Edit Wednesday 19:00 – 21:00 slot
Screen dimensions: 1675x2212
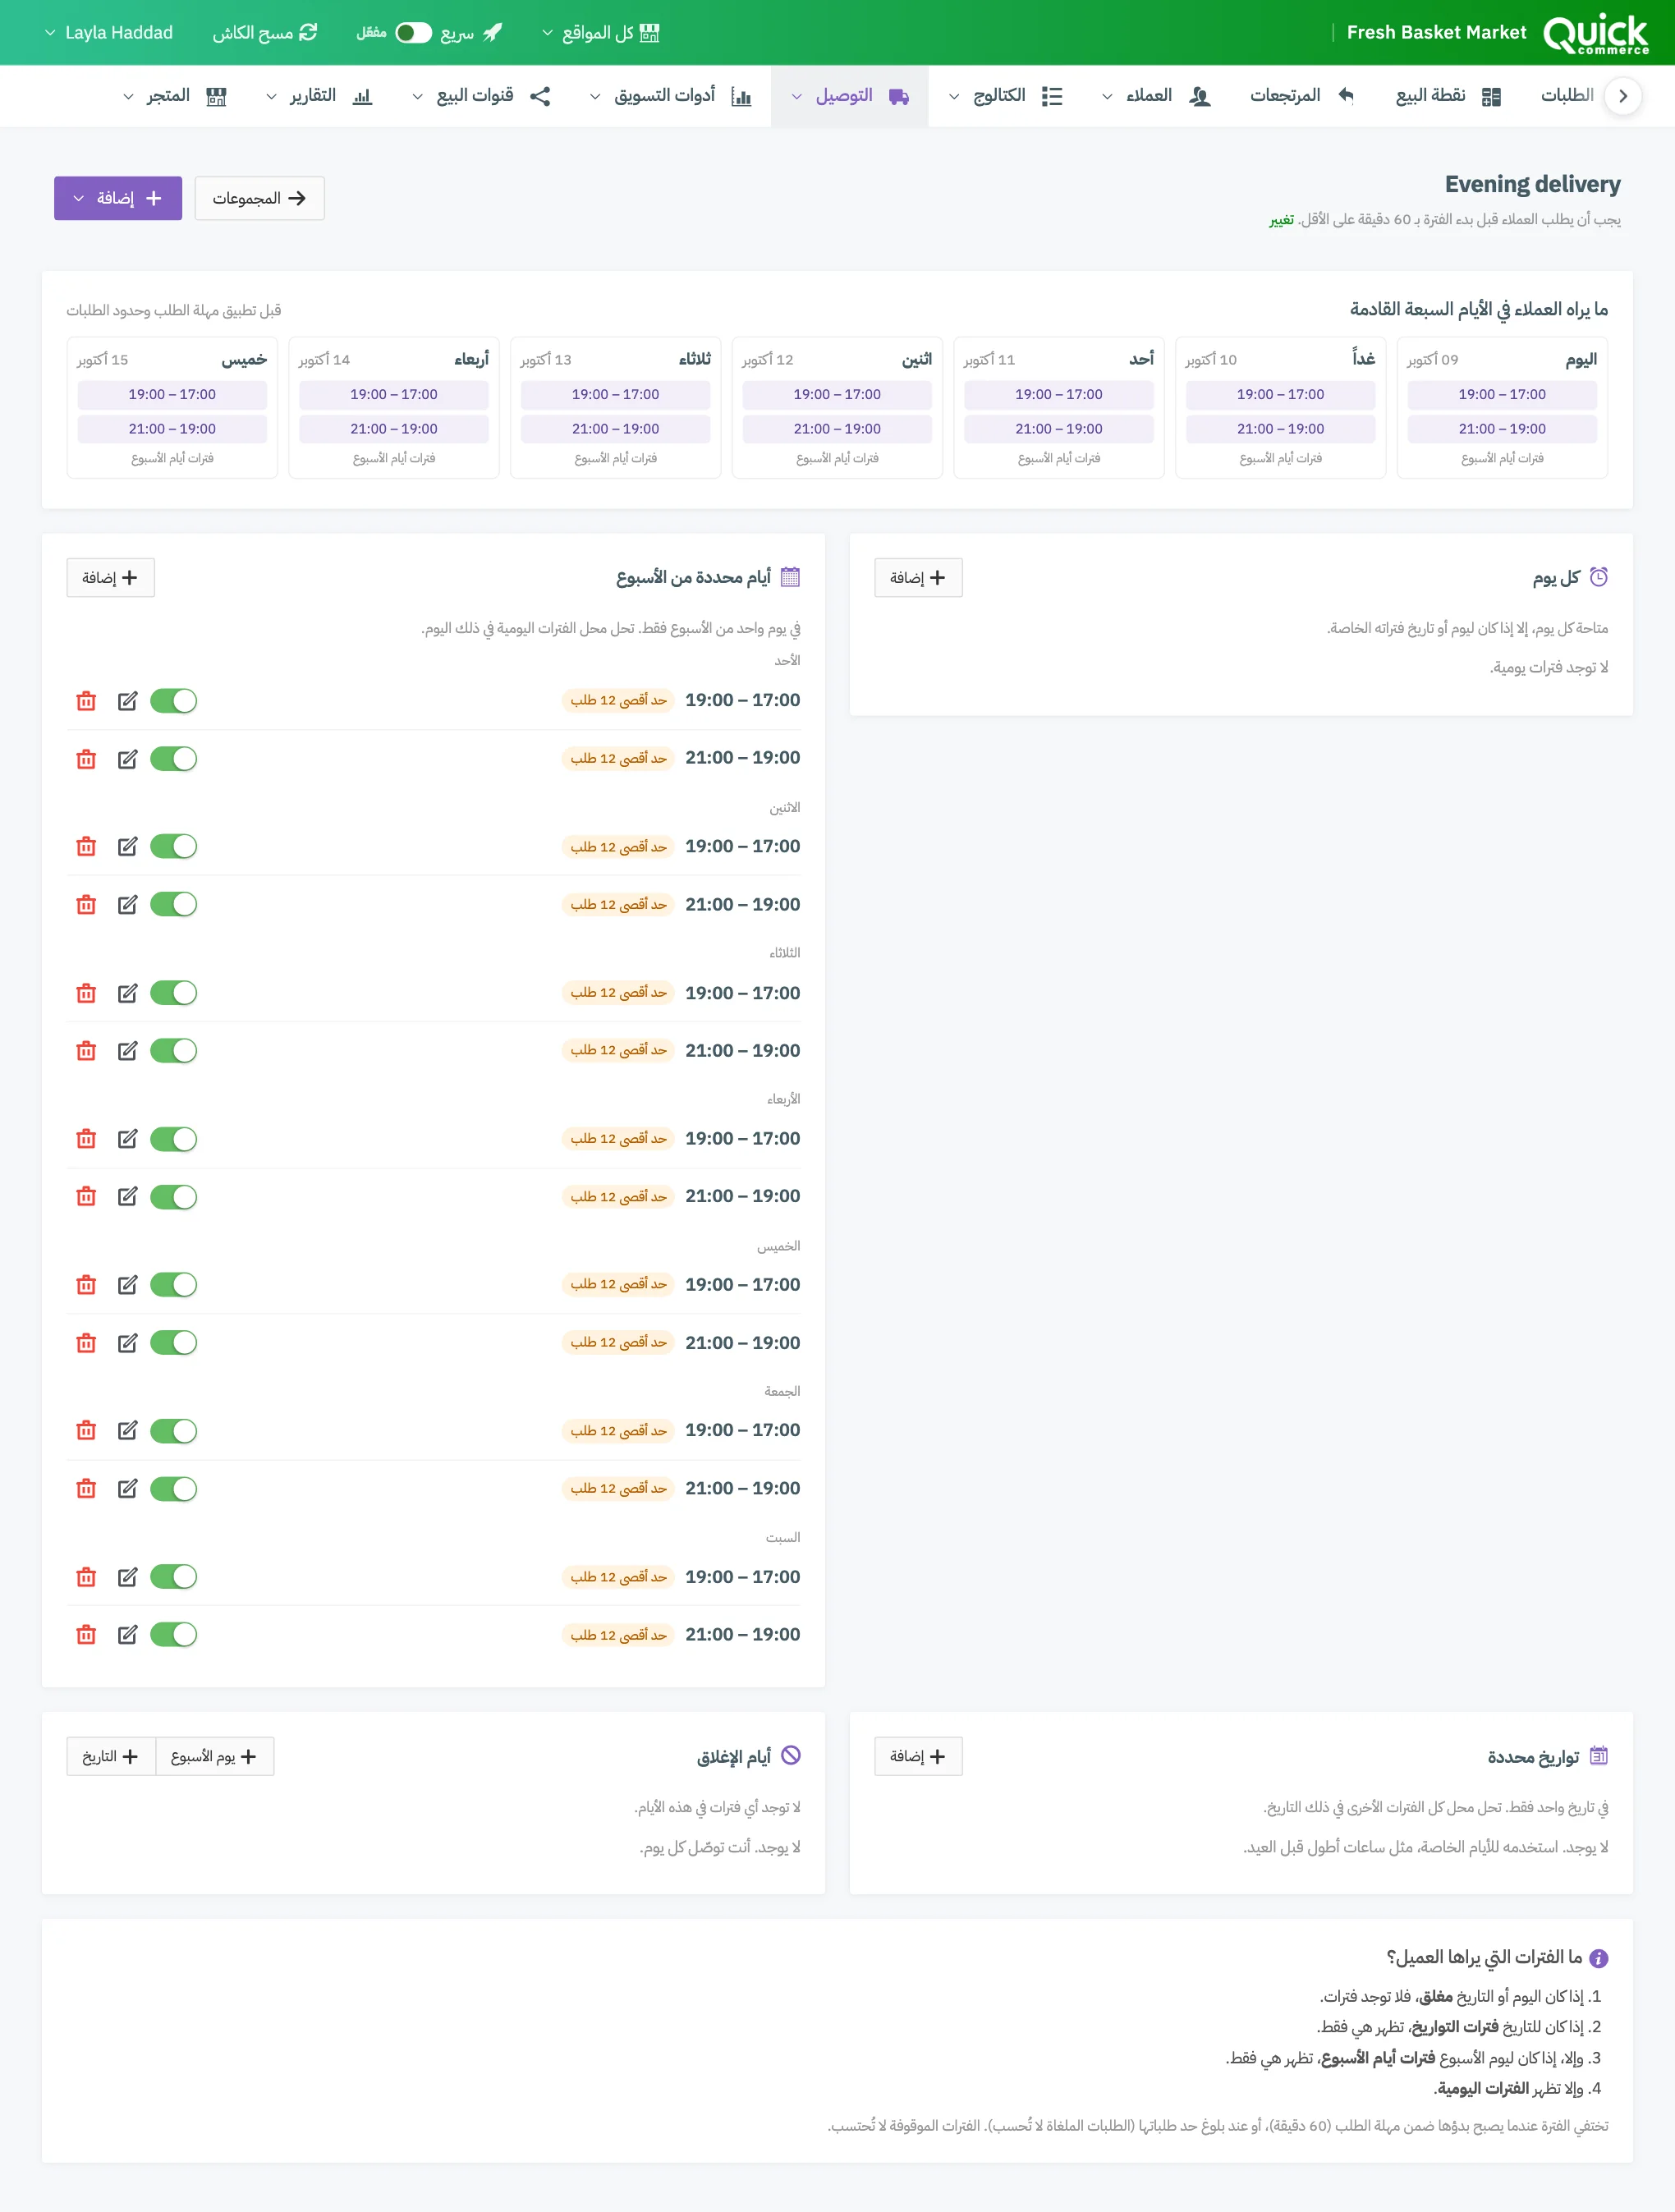[x=127, y=1197]
